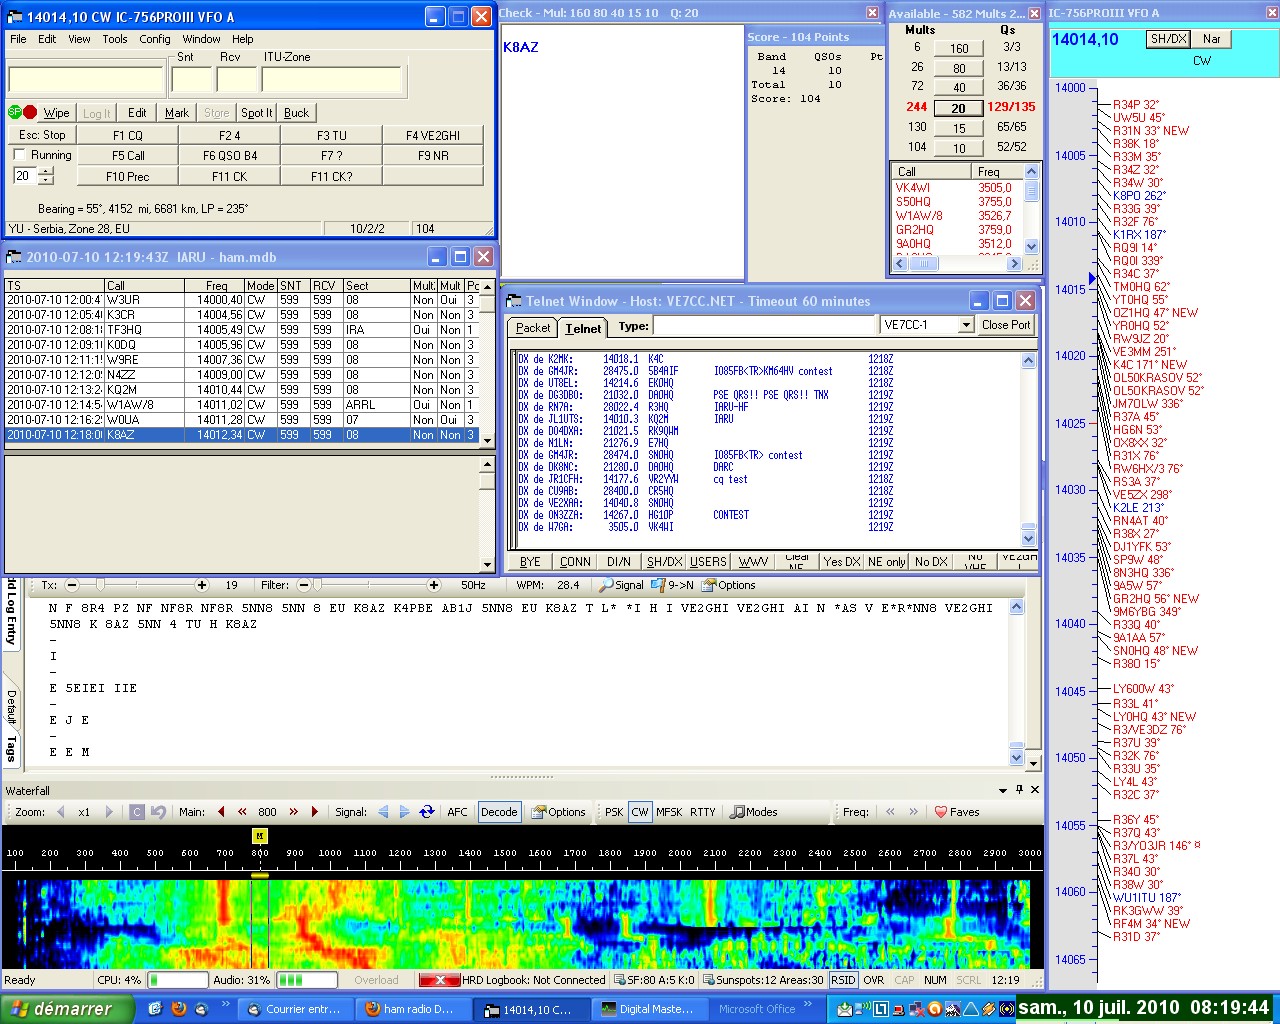
Task: Click the blue signal refresh arrows icon
Action: click(x=427, y=812)
